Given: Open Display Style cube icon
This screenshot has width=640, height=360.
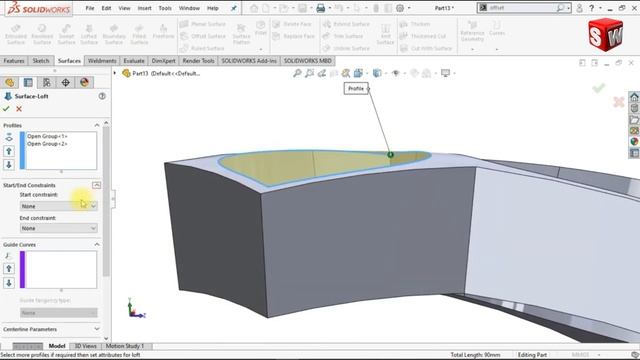Looking at the screenshot, I should pos(377,73).
